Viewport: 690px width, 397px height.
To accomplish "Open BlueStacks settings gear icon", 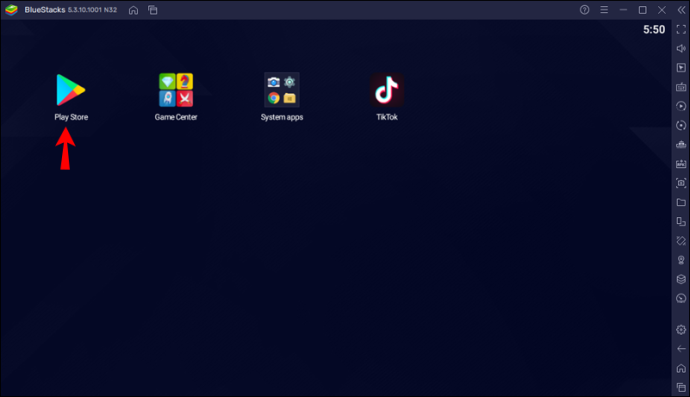I will [681, 330].
